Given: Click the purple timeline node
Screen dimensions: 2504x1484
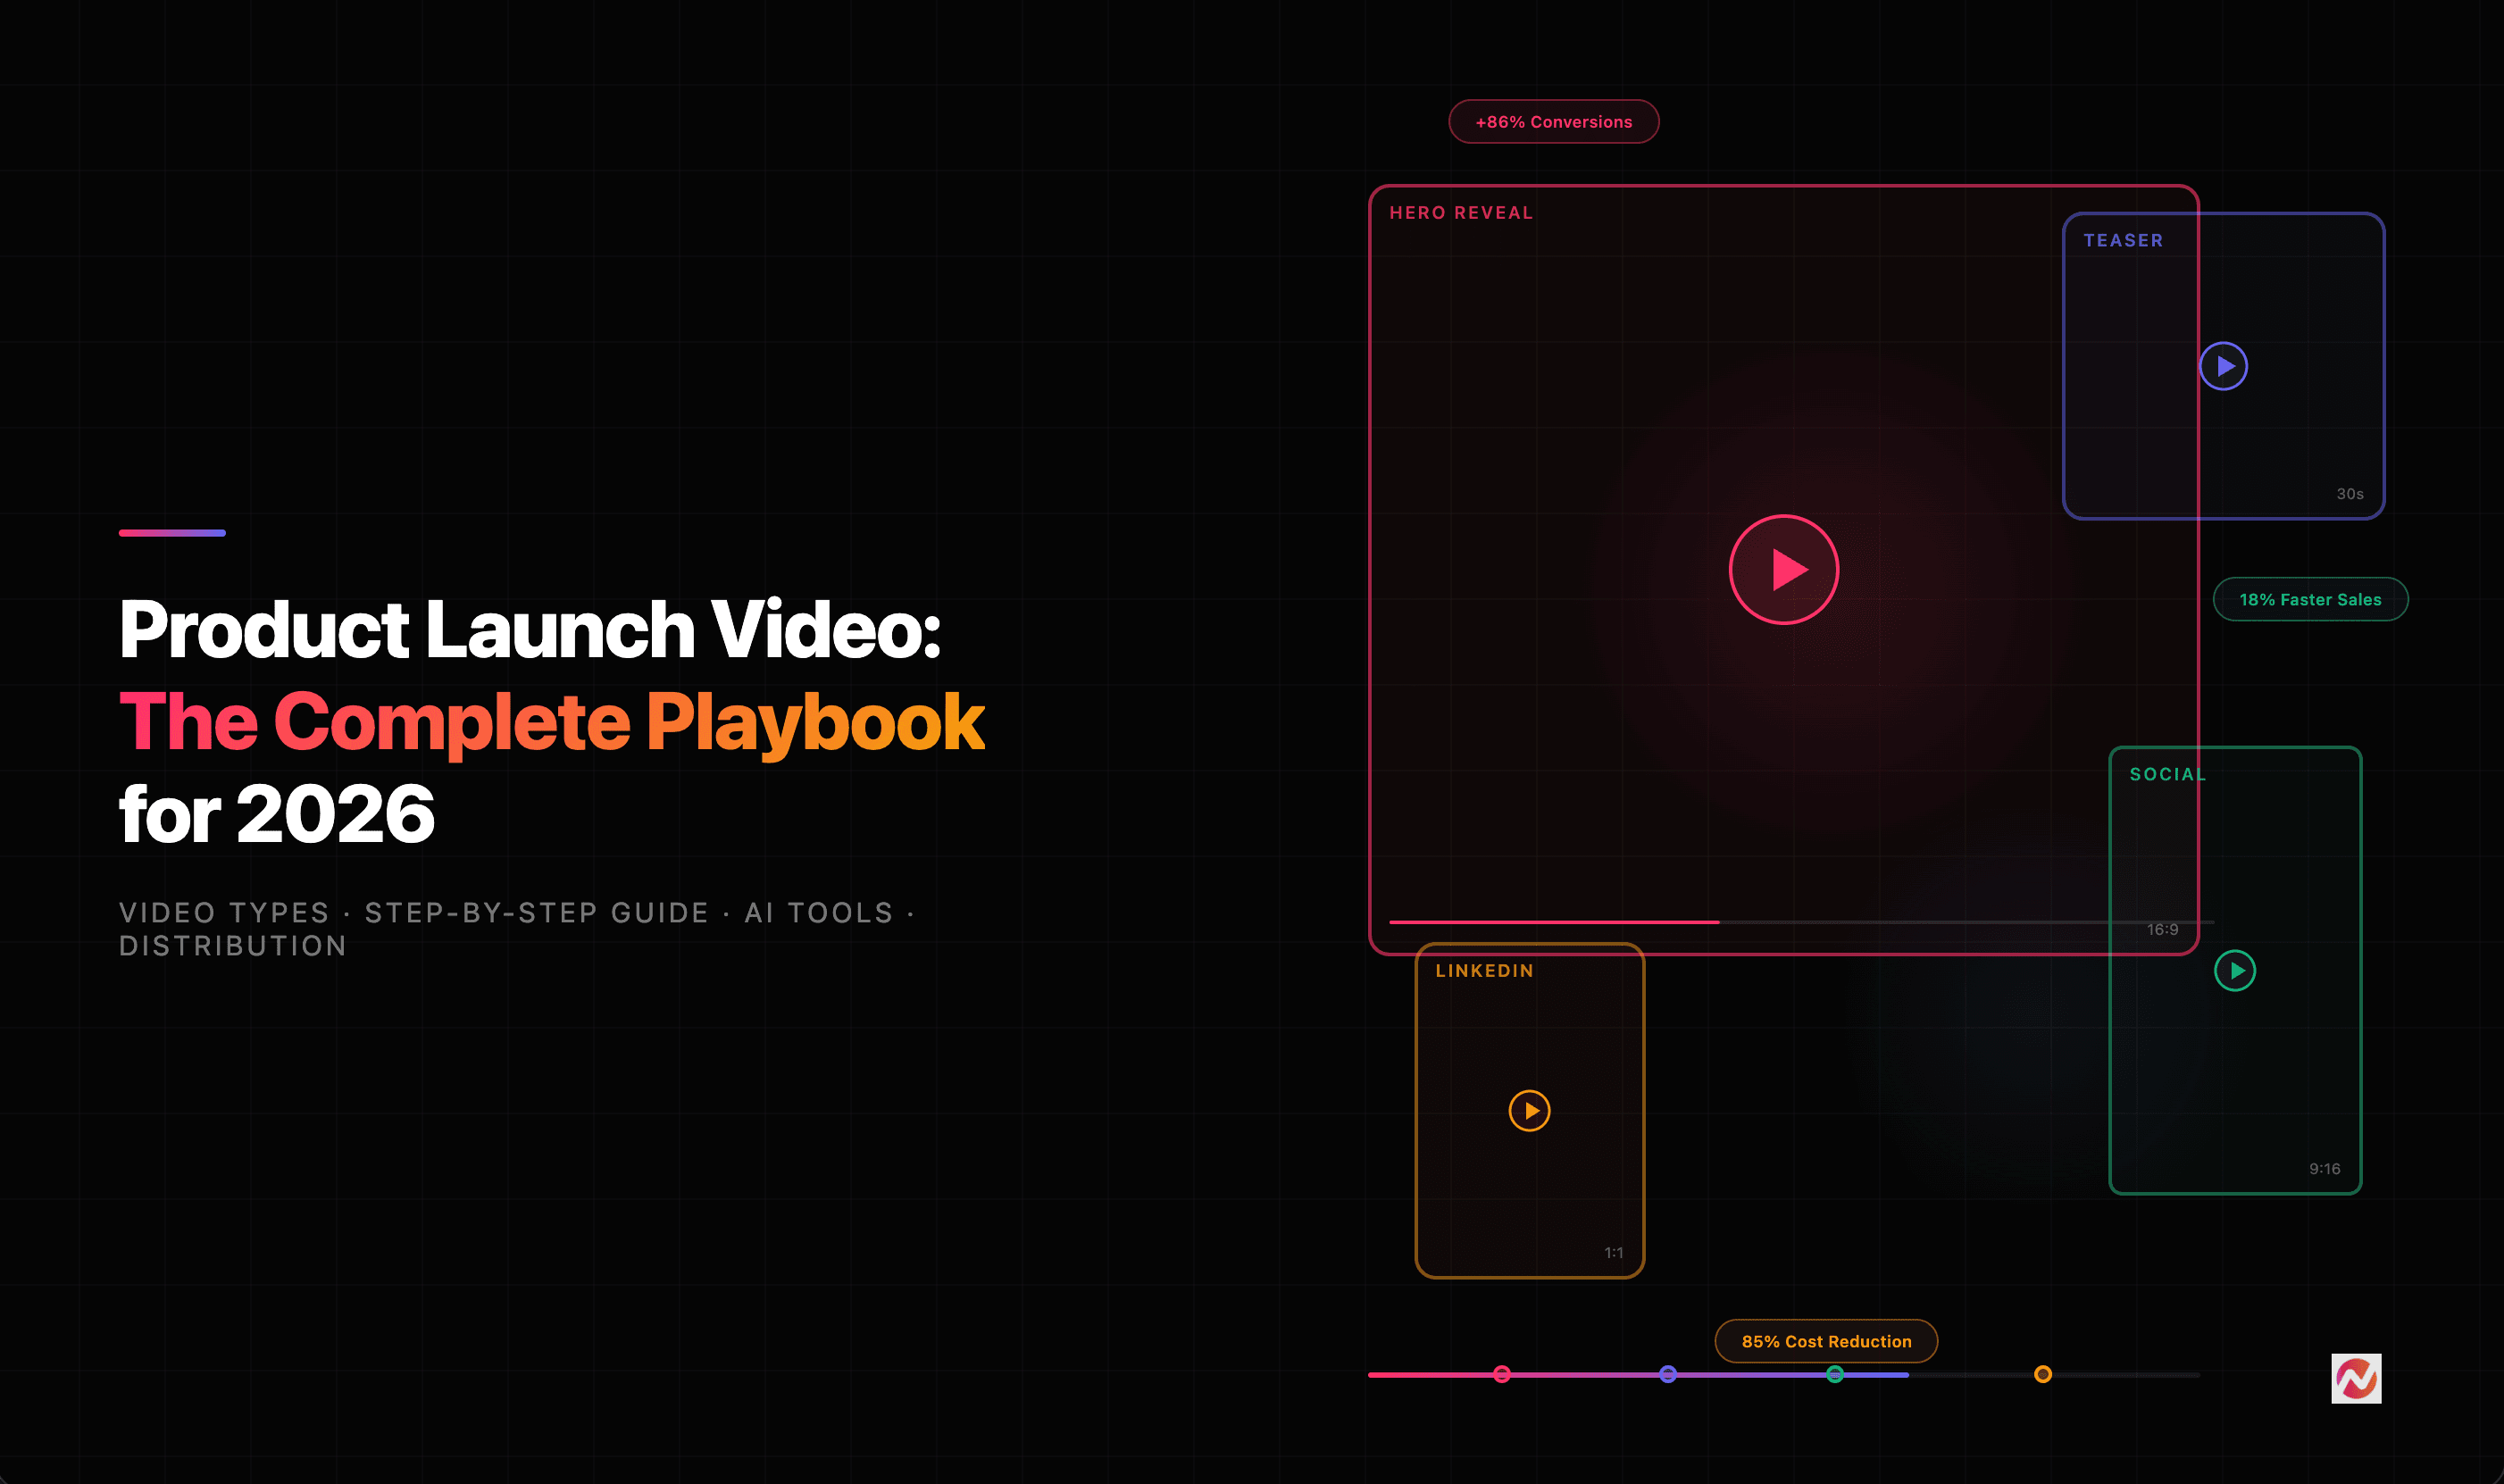Looking at the screenshot, I should [x=1668, y=1374].
